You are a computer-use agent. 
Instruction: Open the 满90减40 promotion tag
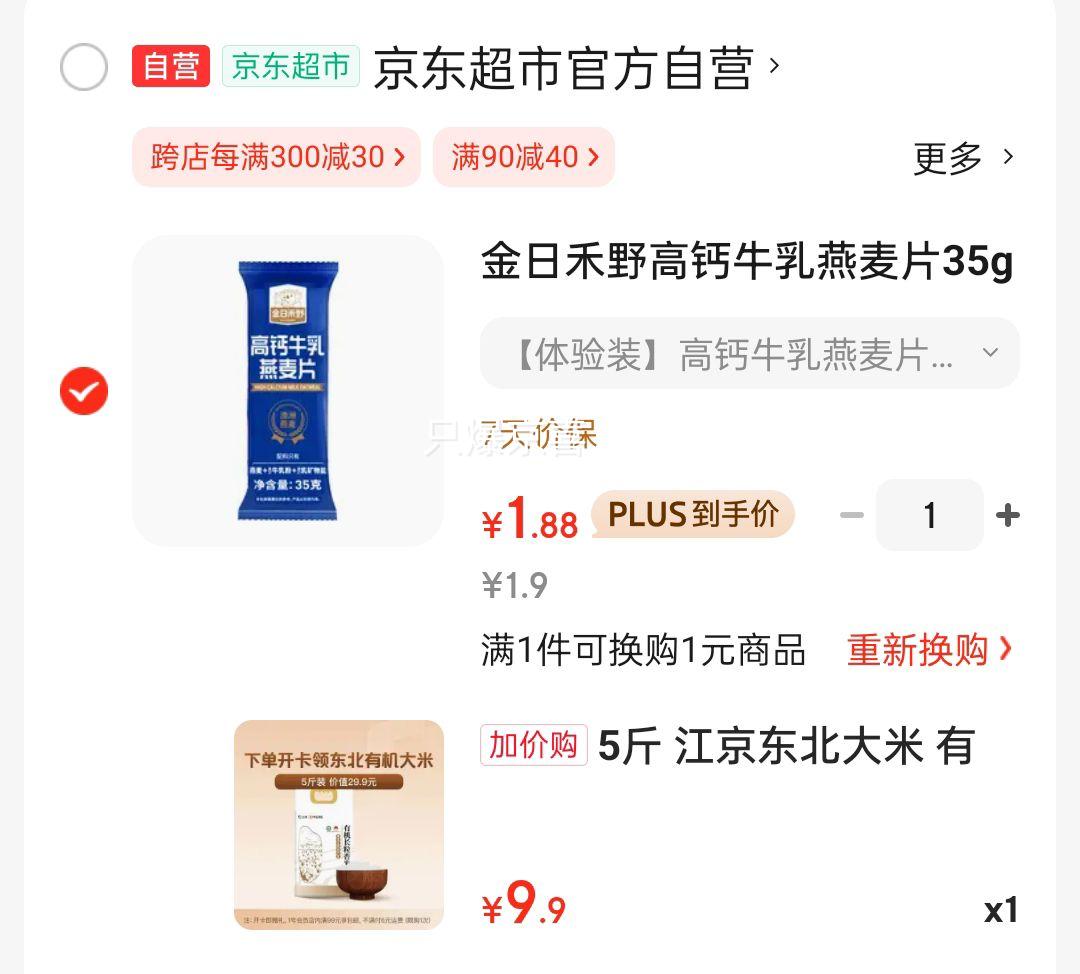(x=523, y=157)
